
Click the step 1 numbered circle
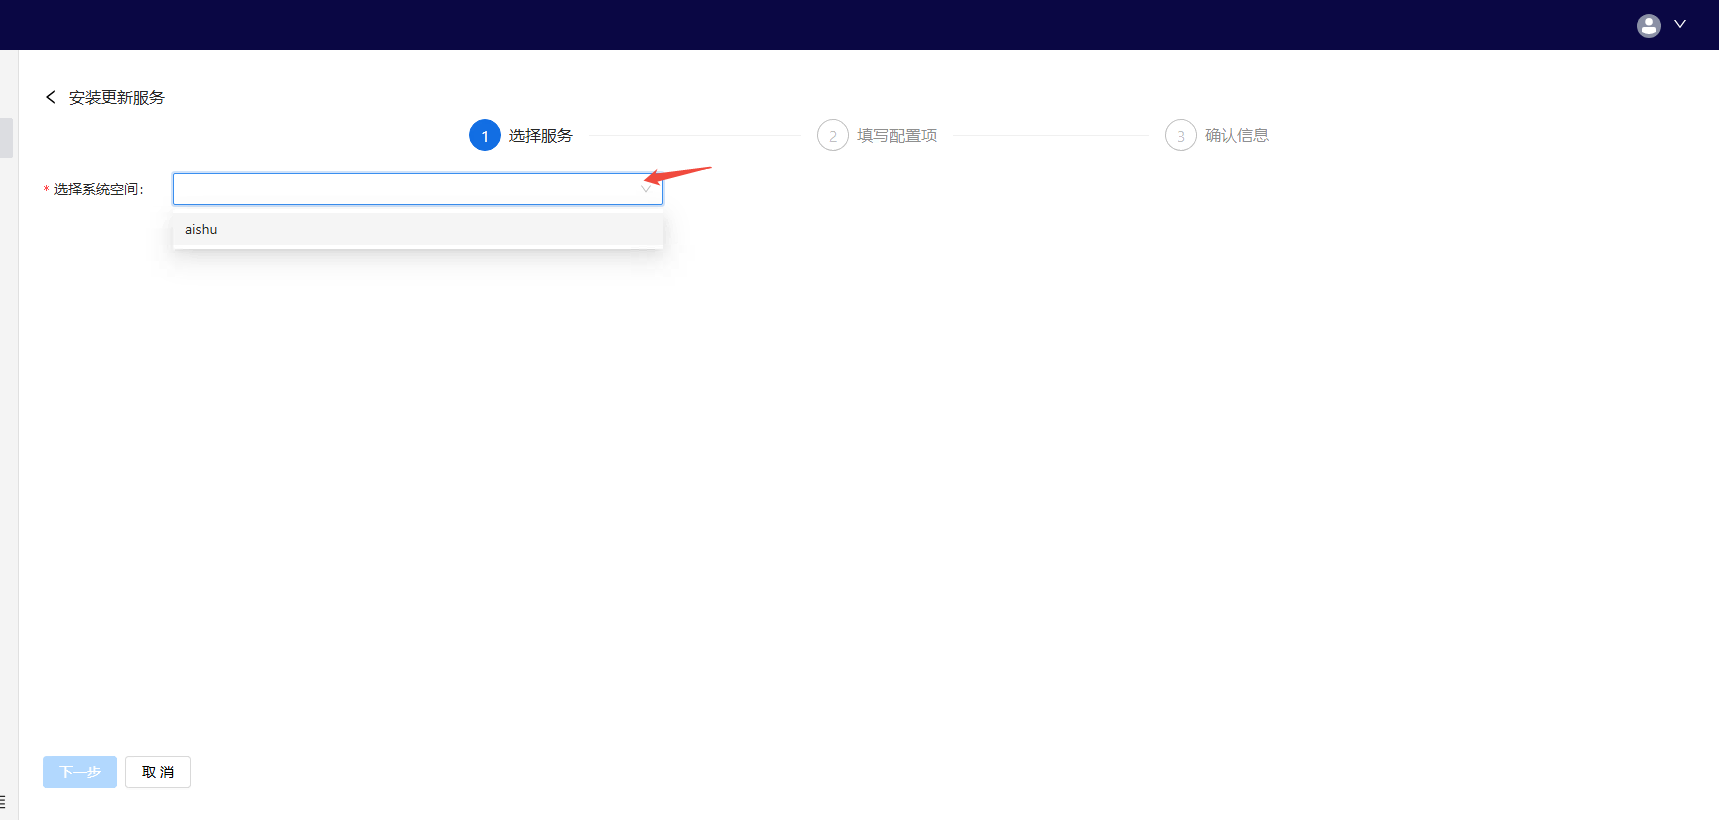485,136
